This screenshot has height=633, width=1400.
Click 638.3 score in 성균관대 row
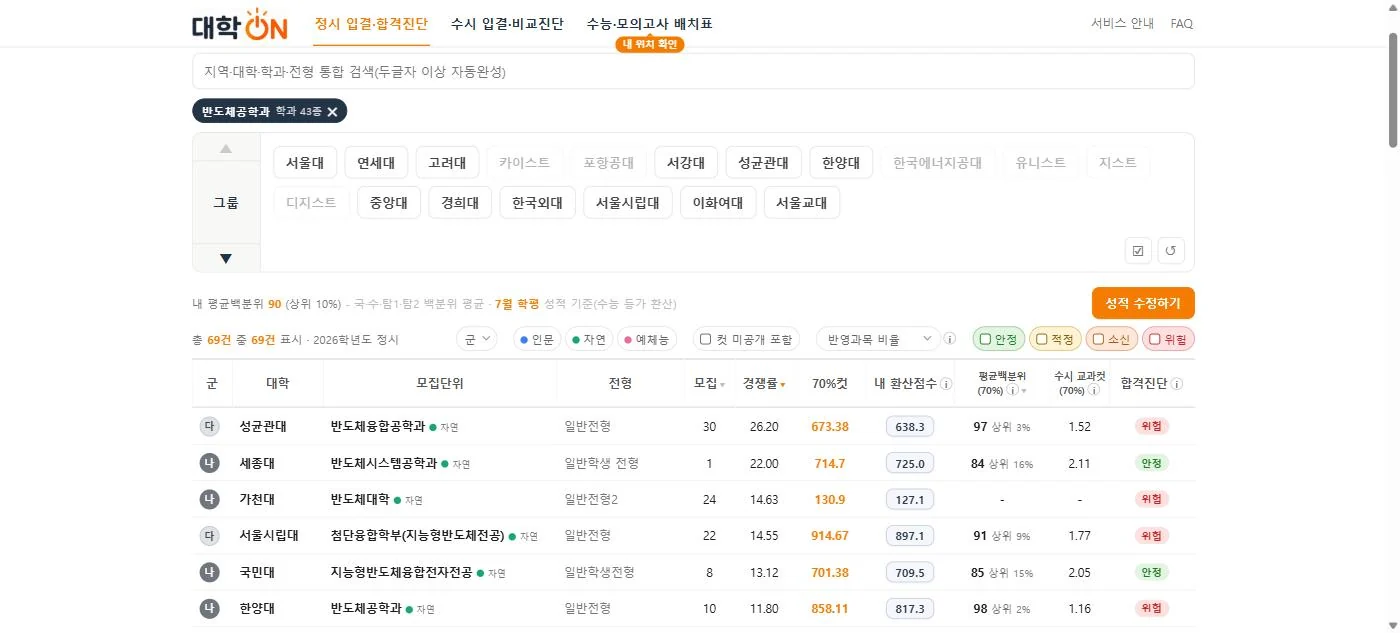pos(910,426)
